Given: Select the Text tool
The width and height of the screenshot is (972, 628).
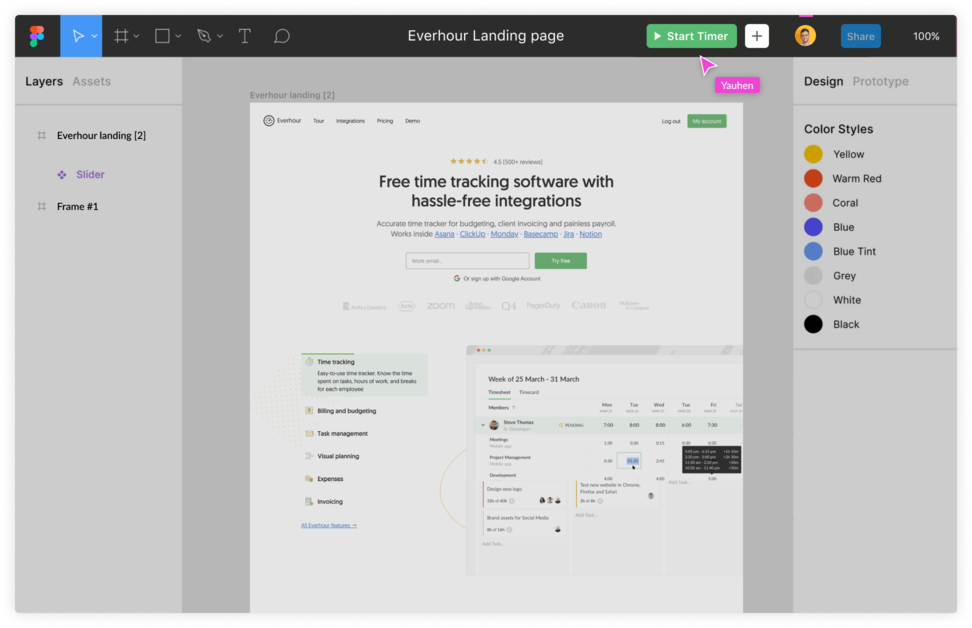Looking at the screenshot, I should pos(243,35).
